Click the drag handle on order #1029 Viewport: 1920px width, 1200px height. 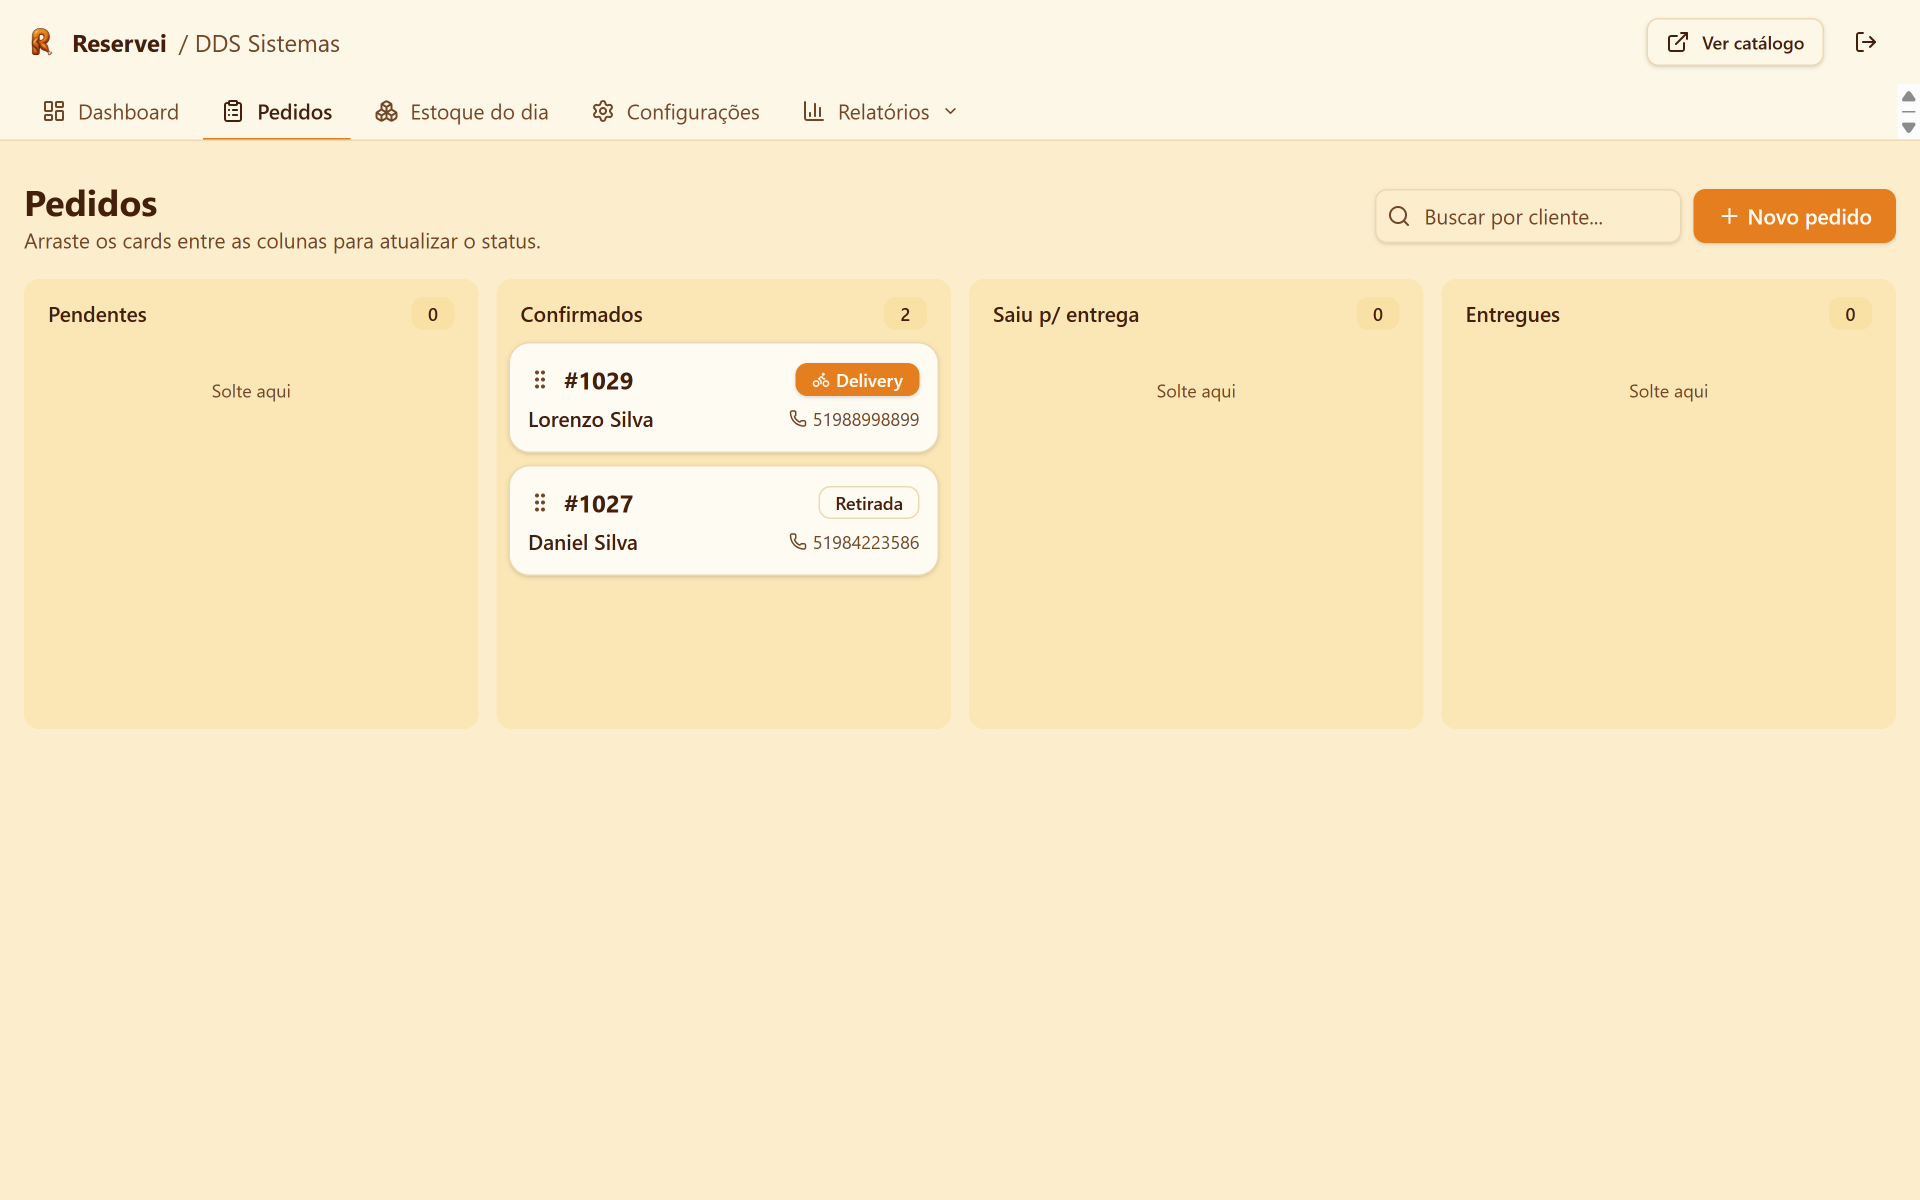540,380
